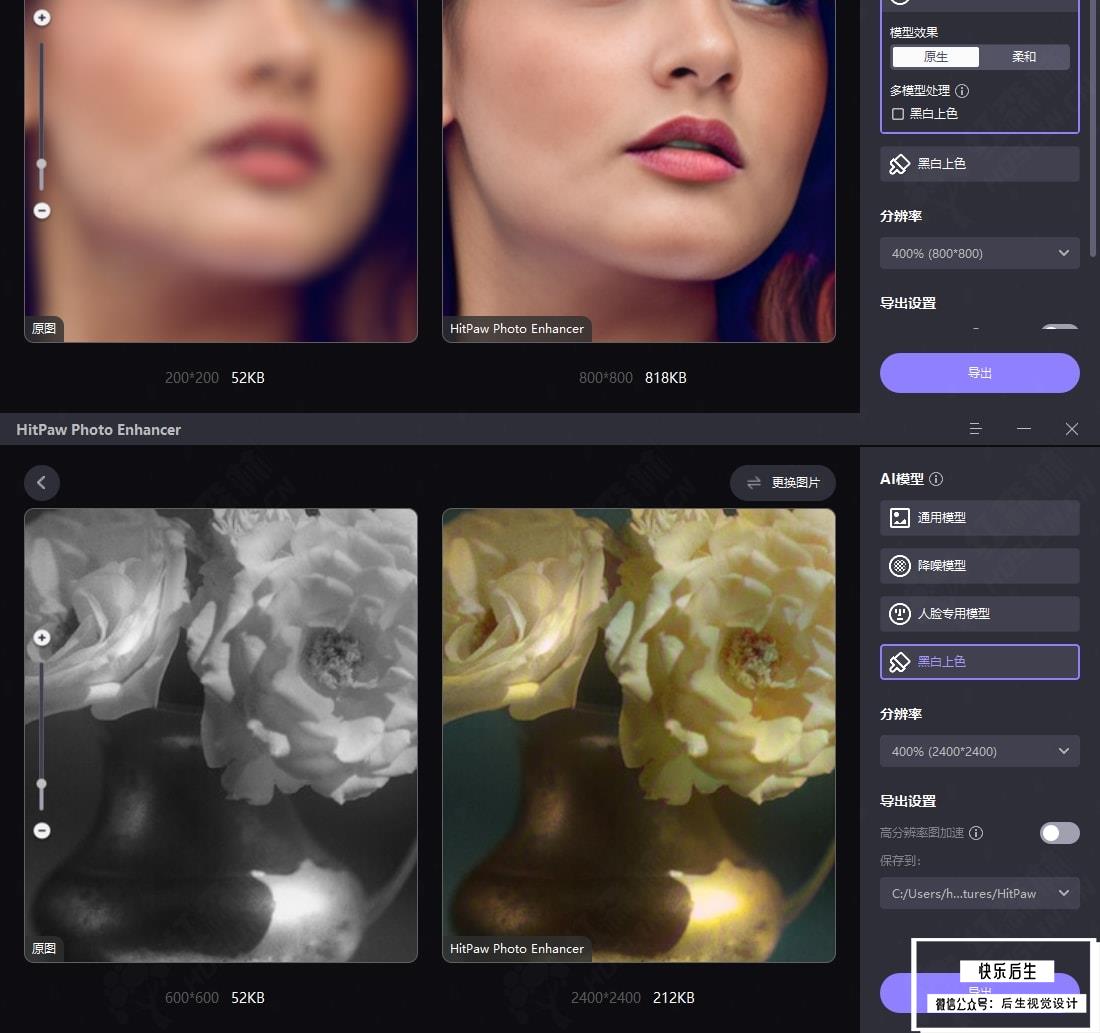Open the AI模型 info icon

(936, 479)
